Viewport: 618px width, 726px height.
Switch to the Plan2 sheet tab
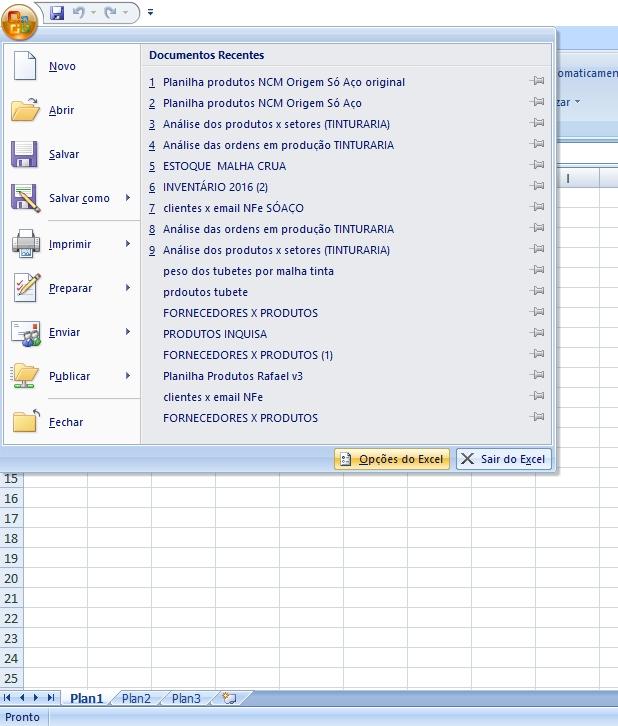(136, 698)
